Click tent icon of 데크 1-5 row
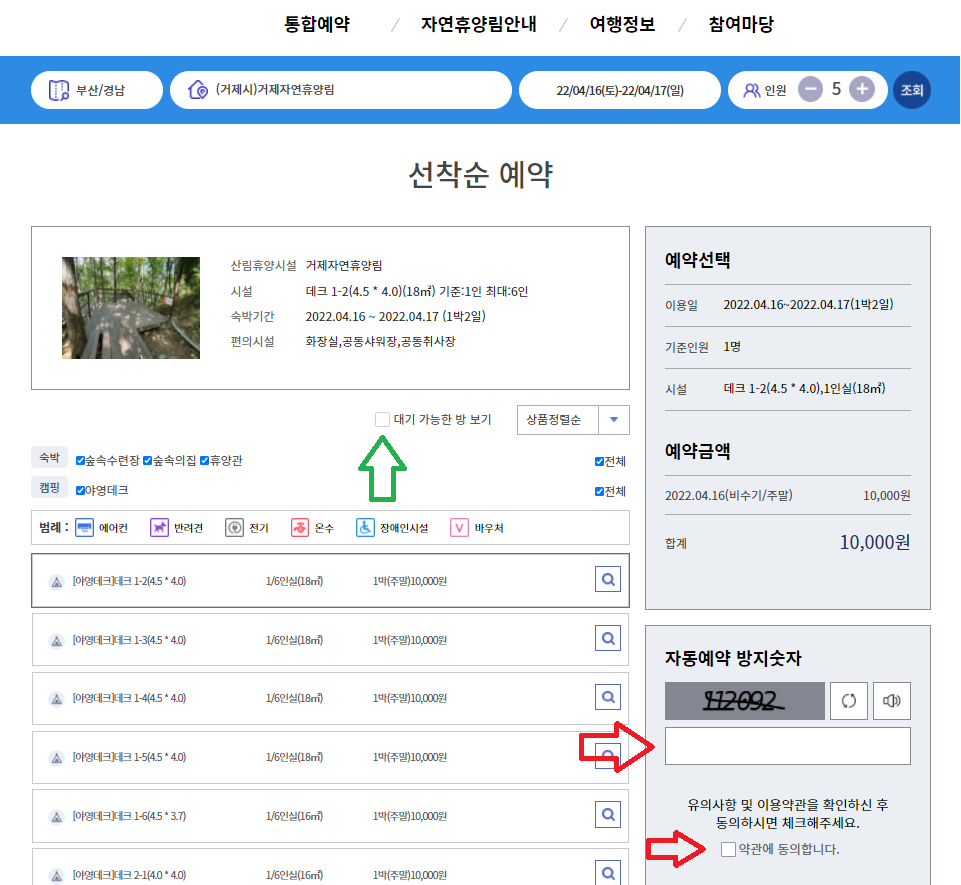Viewport: 961px width, 885px height. point(56,759)
